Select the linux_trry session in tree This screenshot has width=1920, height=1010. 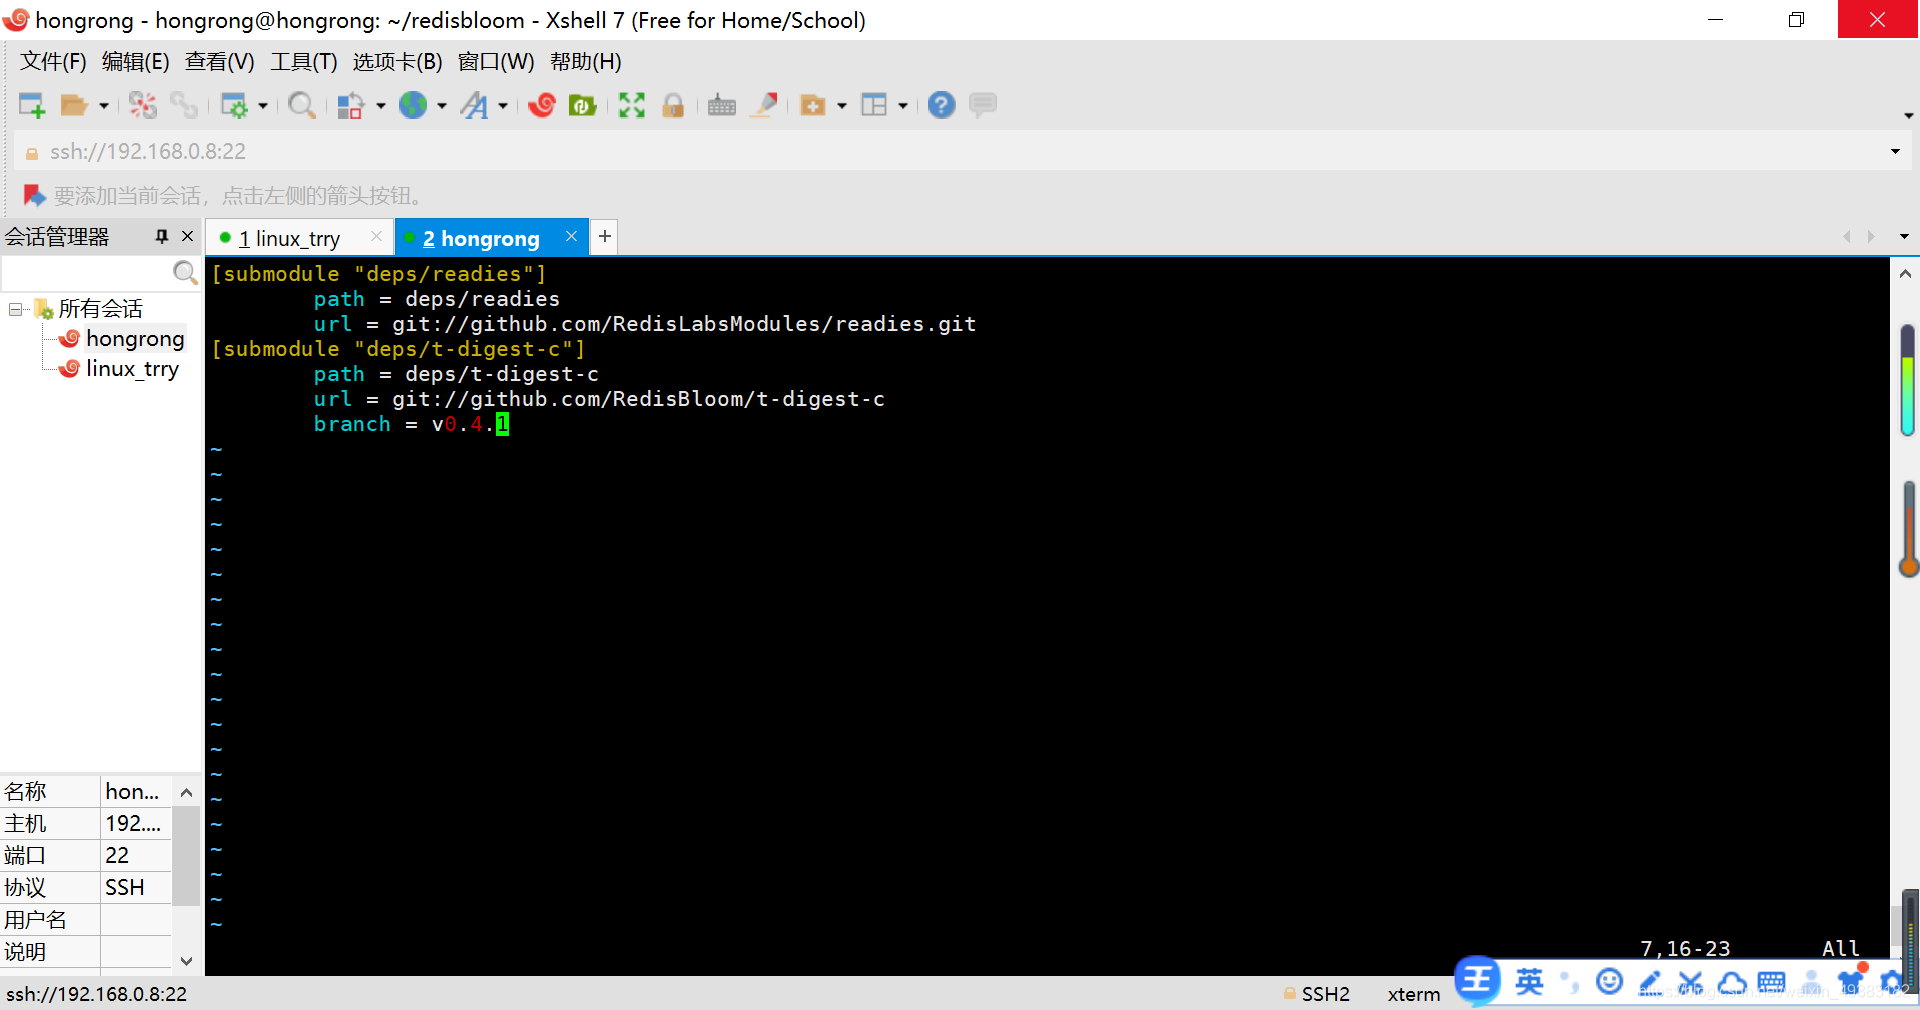(132, 369)
